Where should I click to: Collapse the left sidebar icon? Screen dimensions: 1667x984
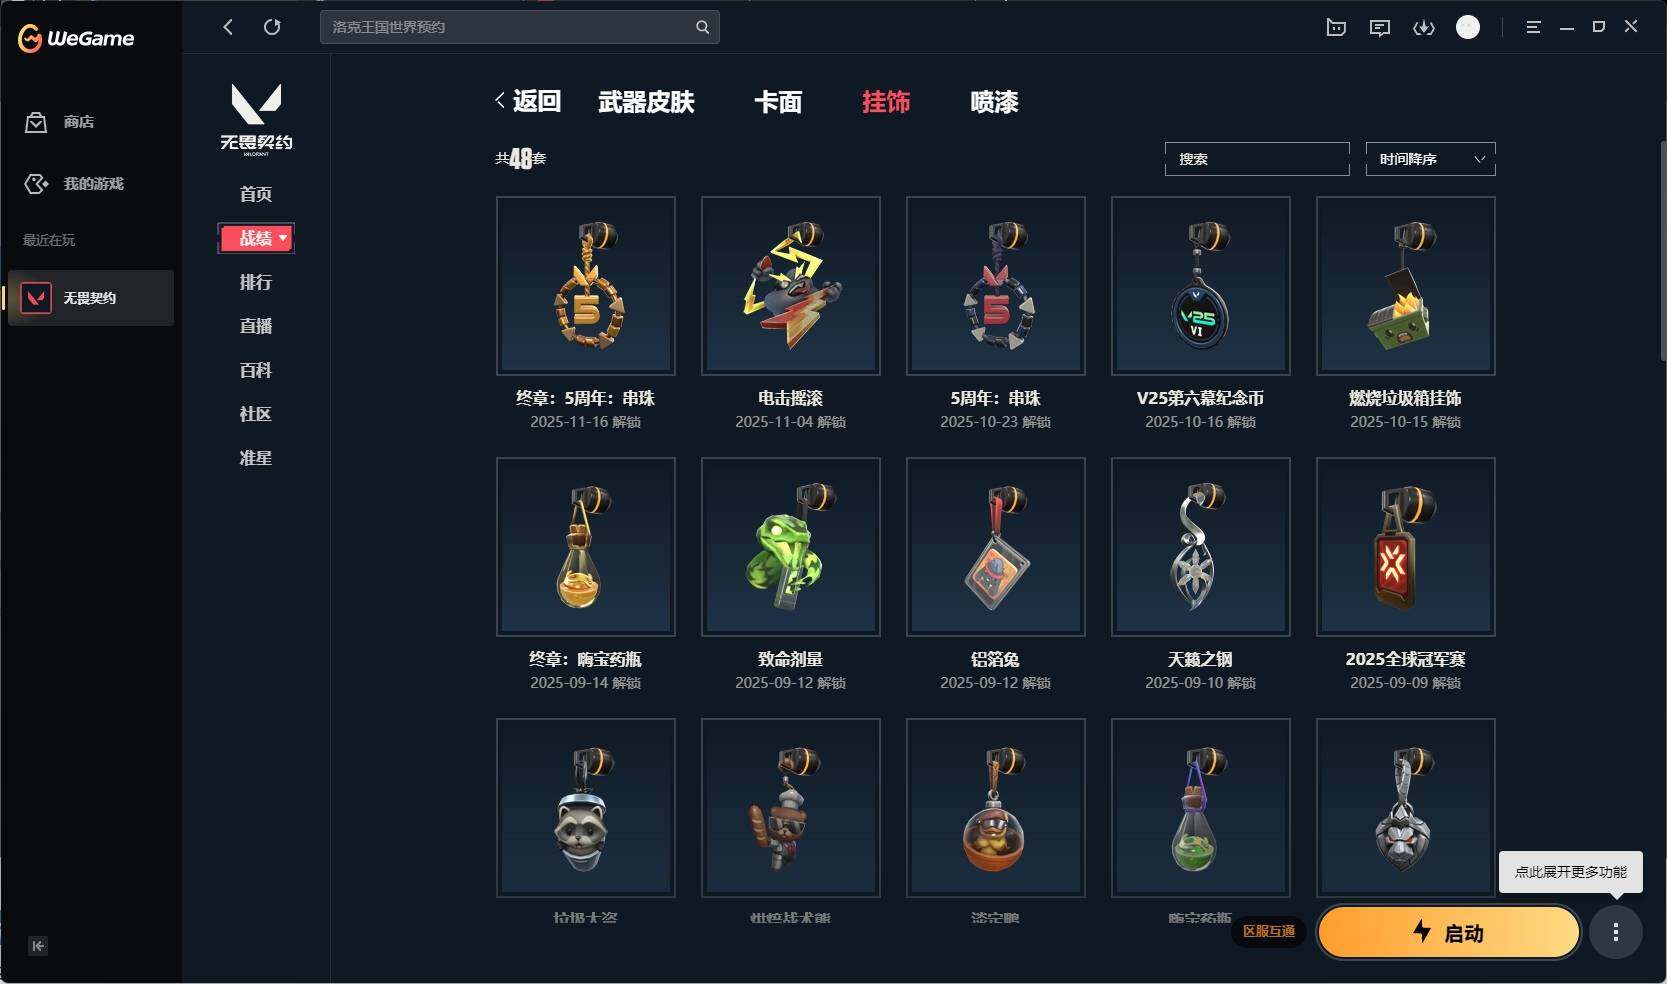[38, 946]
